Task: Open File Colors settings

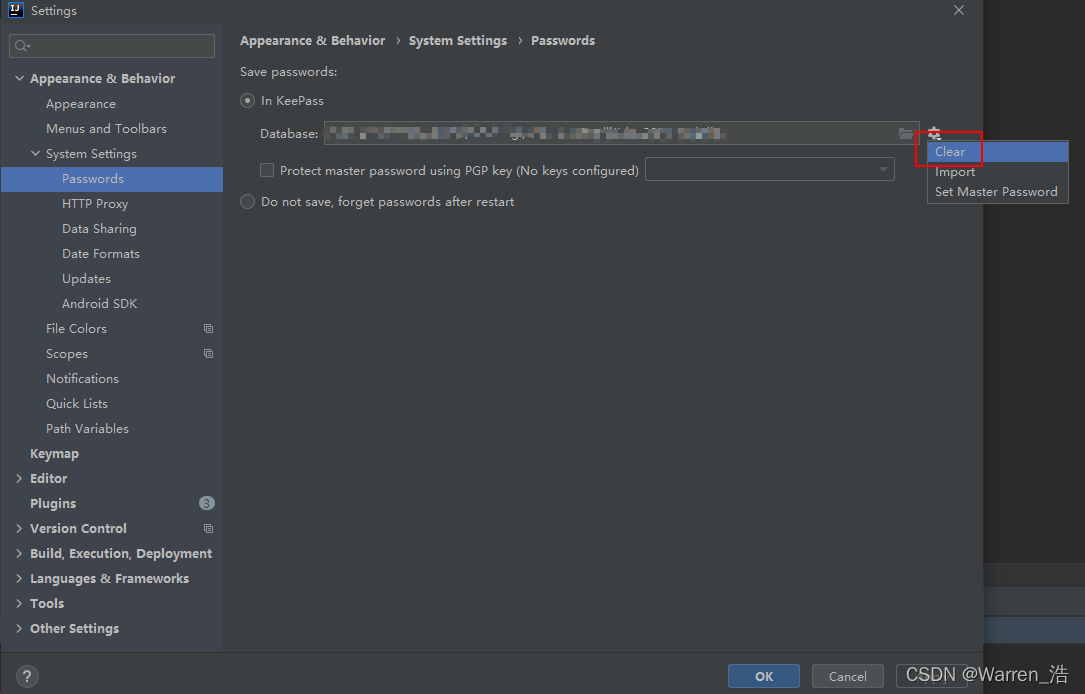Action: point(76,329)
